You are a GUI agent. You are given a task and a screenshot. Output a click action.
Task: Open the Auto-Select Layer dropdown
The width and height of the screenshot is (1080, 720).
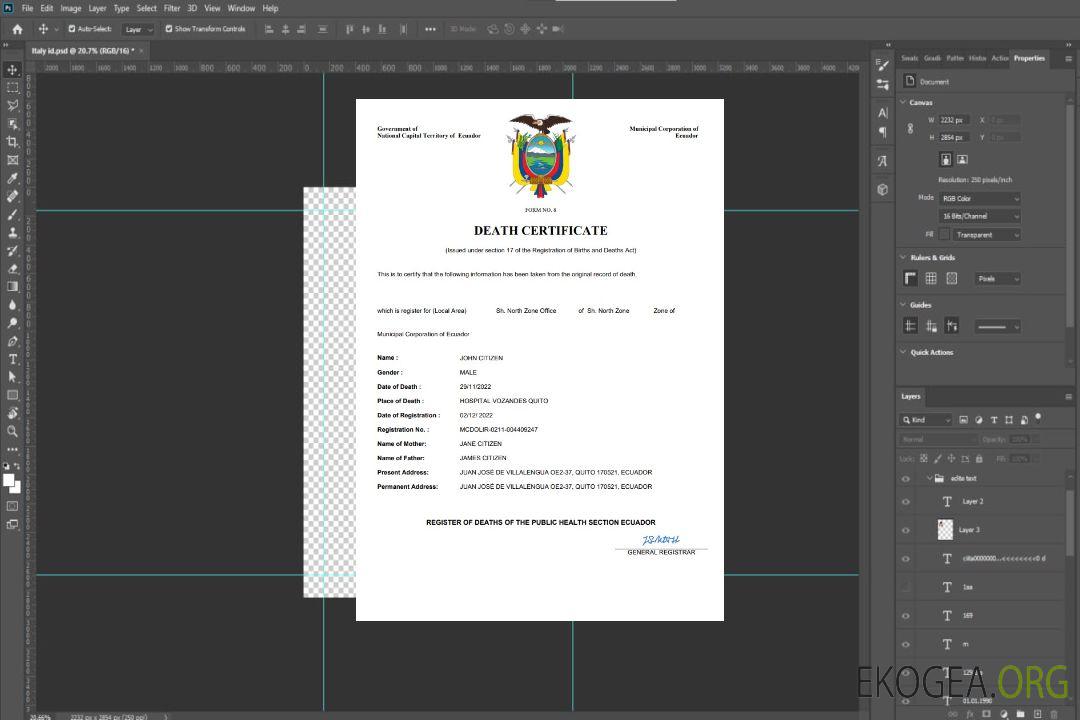(138, 30)
